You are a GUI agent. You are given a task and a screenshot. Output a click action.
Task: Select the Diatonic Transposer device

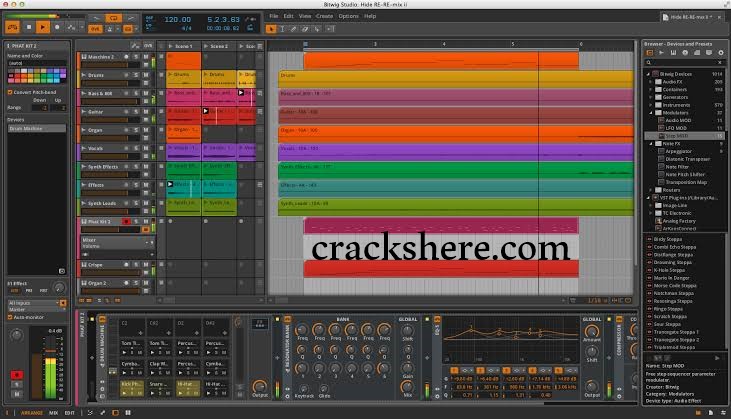[x=688, y=159]
